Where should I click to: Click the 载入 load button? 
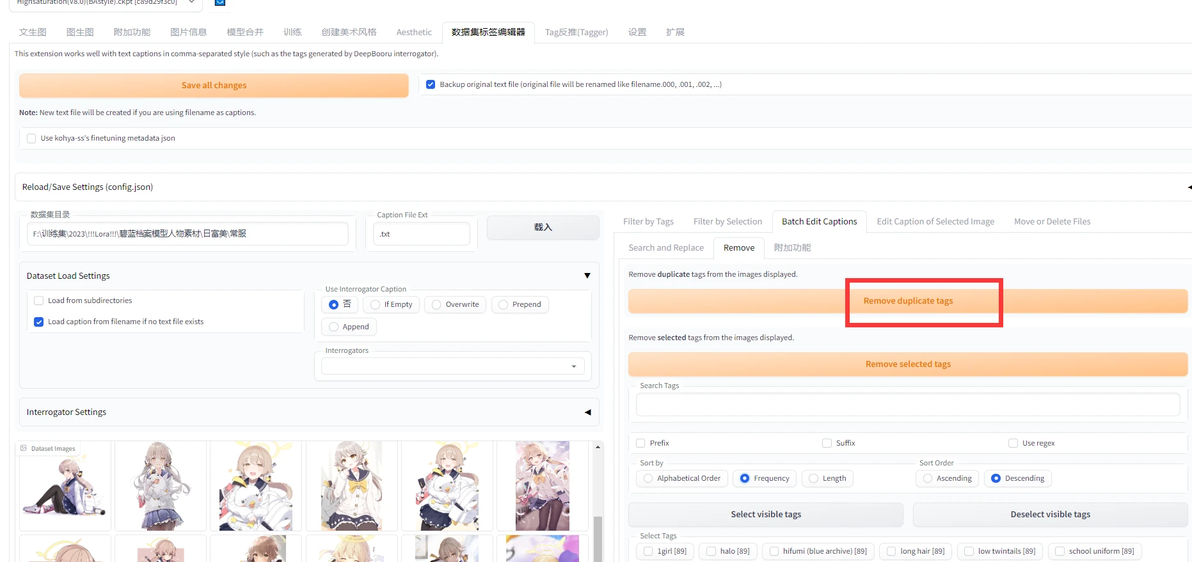543,227
